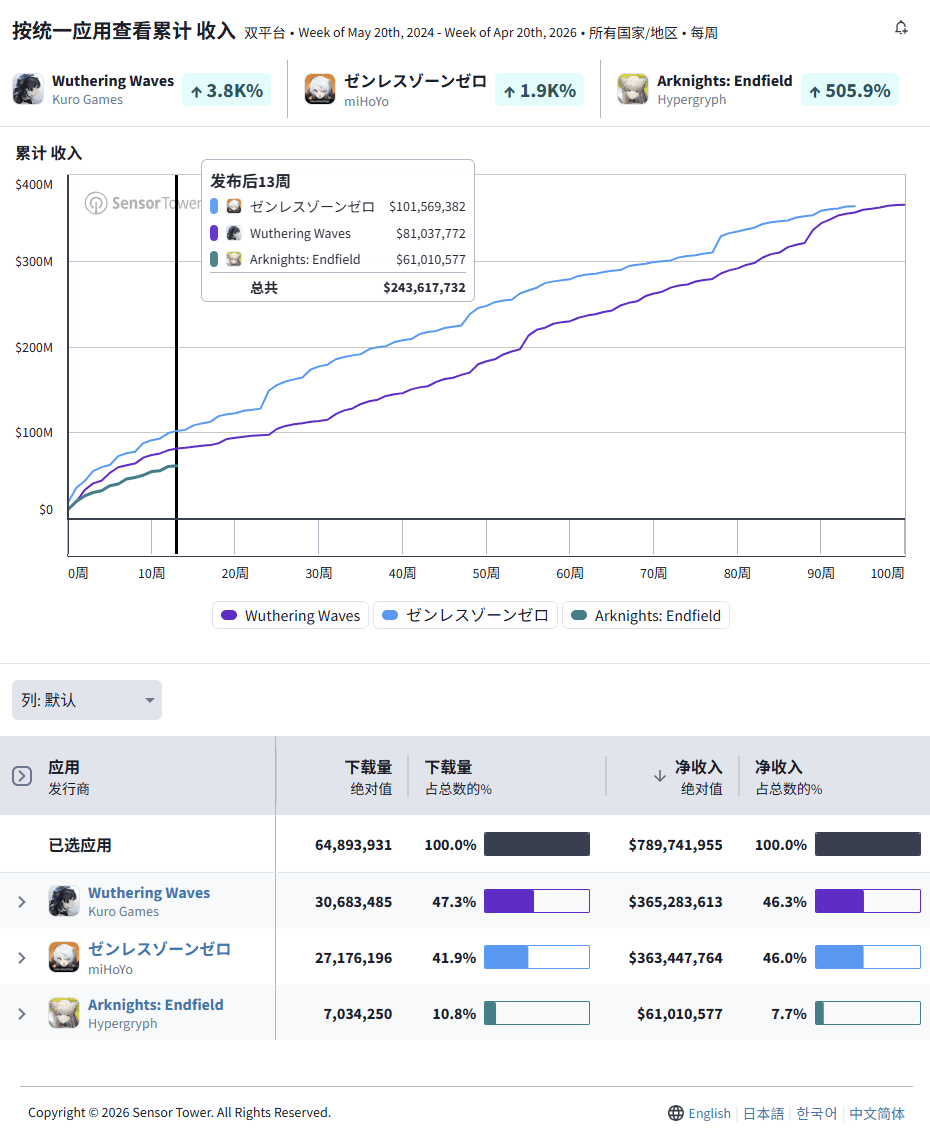Image resolution: width=930 pixels, height=1134 pixels.
Task: Toggle ゼンレスゾーンゼロ series in chart legend
Action: [466, 615]
